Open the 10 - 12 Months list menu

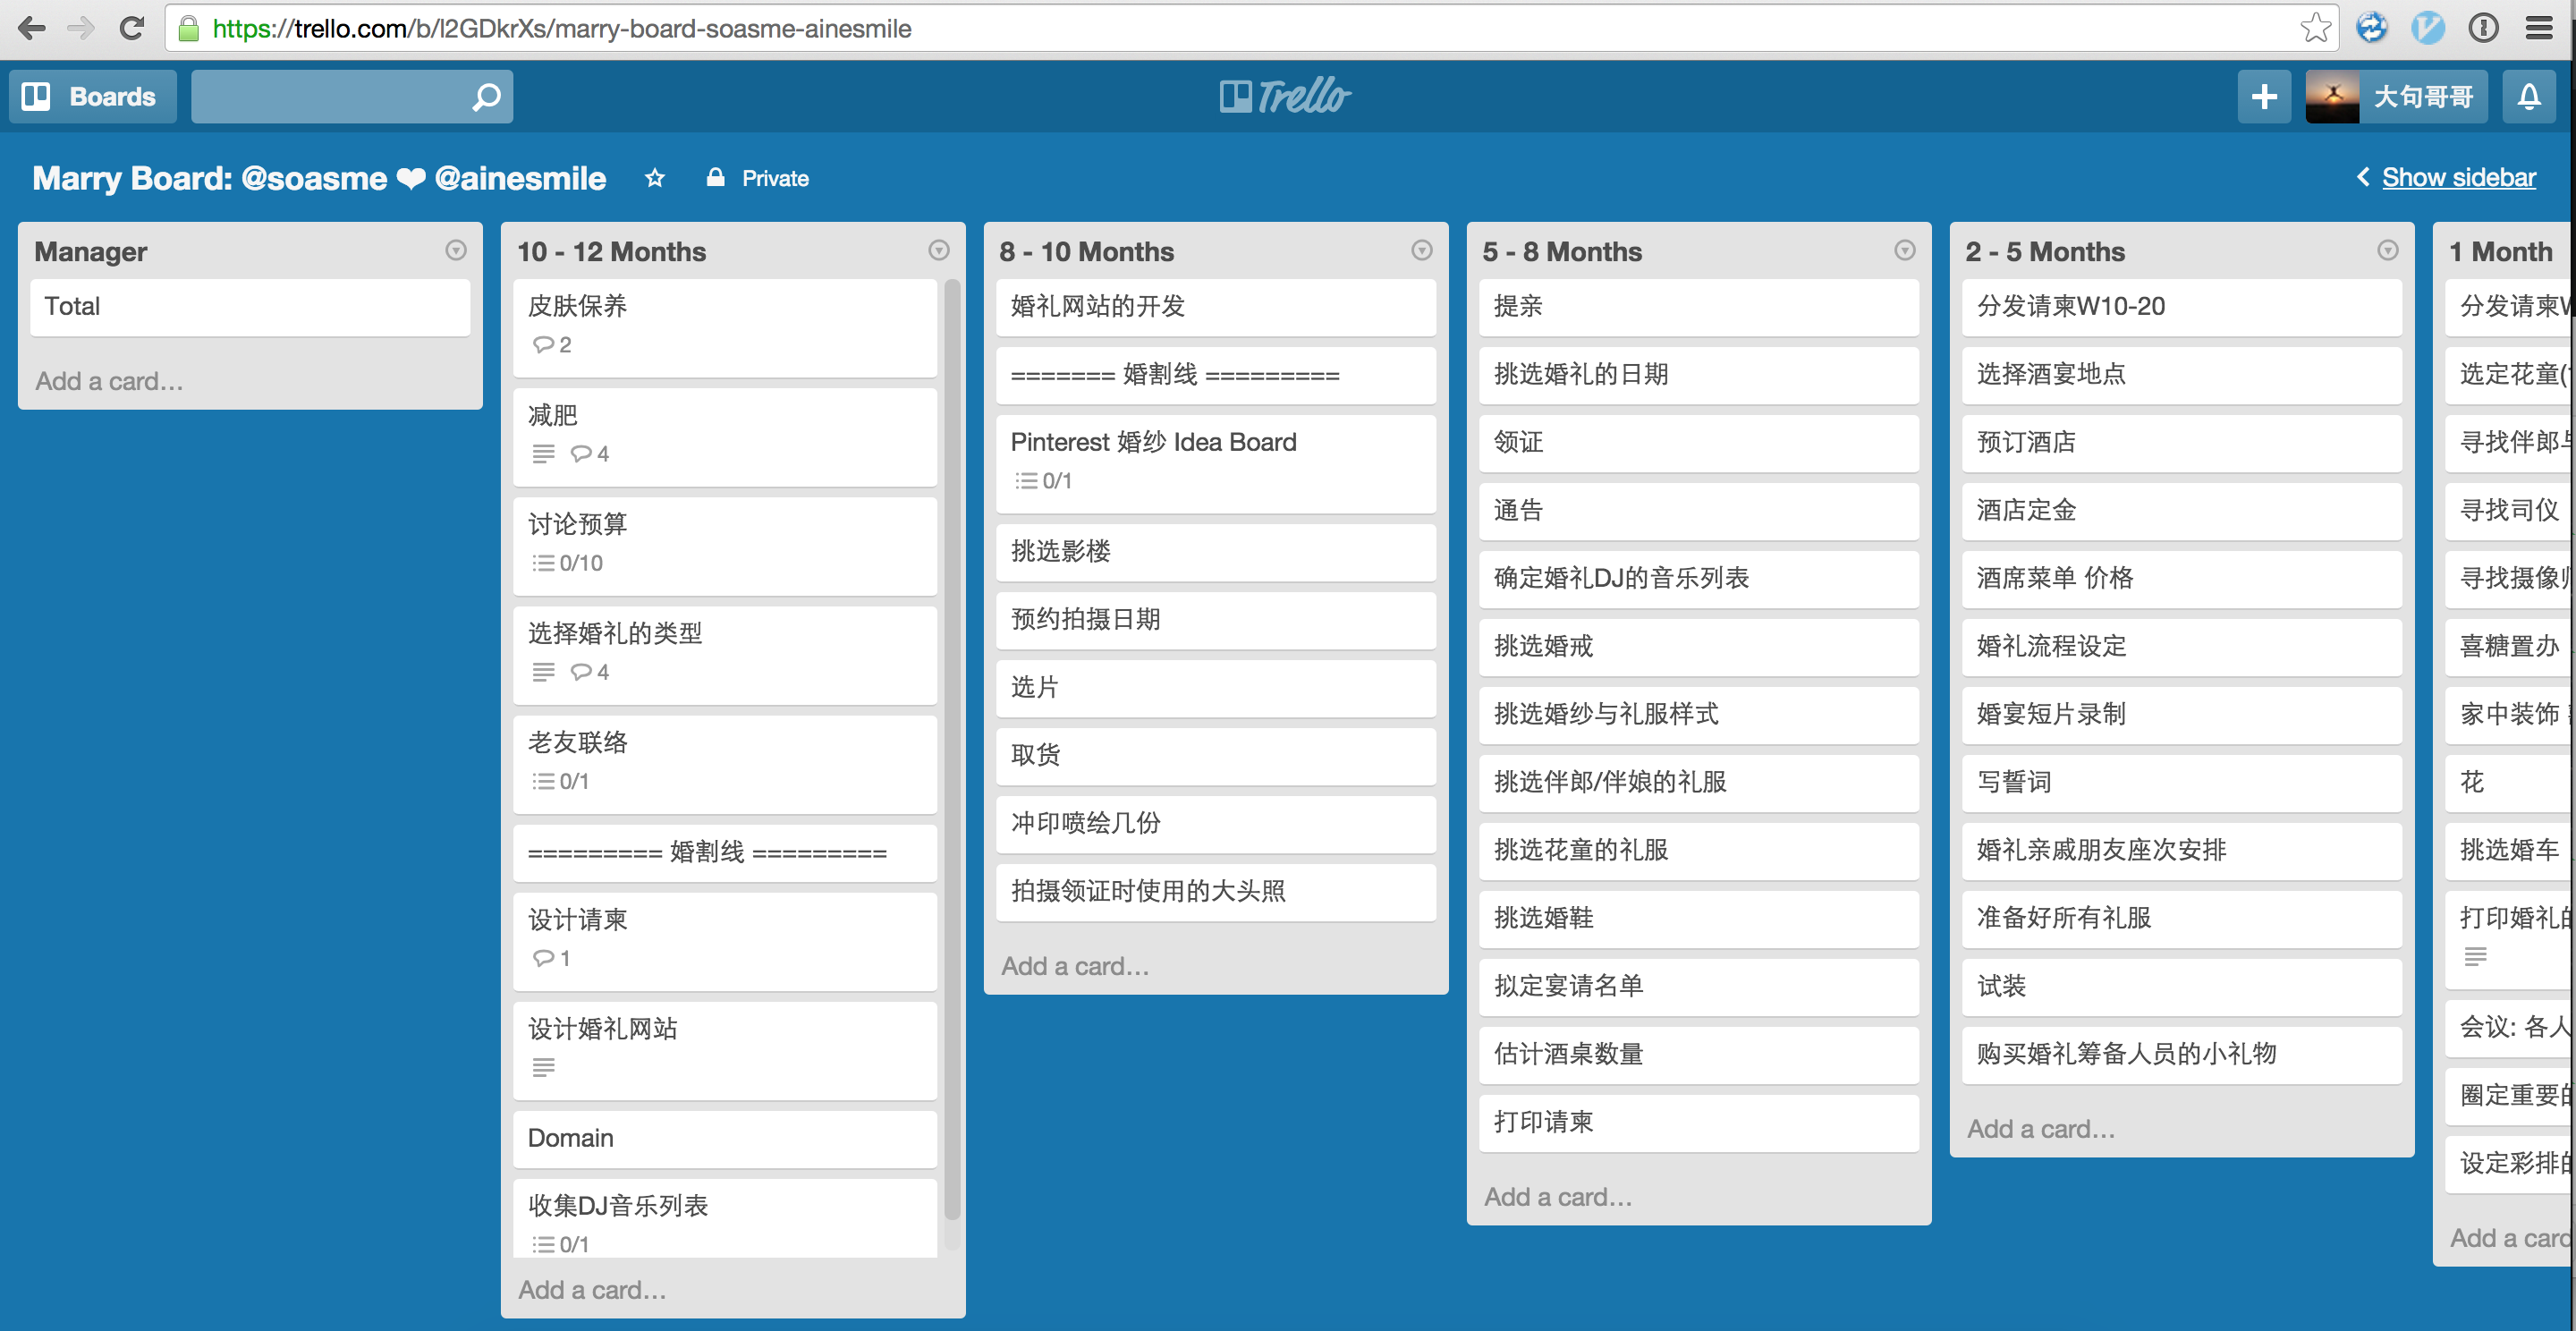click(x=939, y=250)
